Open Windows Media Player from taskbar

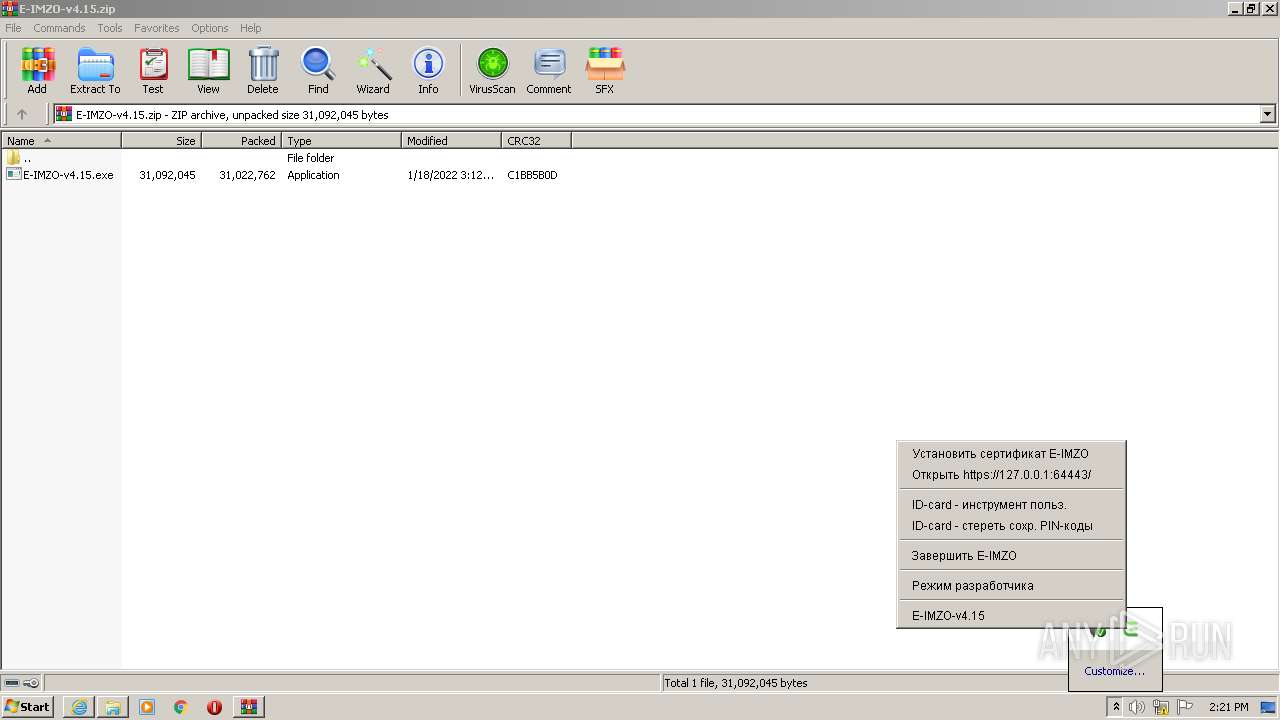click(147, 707)
